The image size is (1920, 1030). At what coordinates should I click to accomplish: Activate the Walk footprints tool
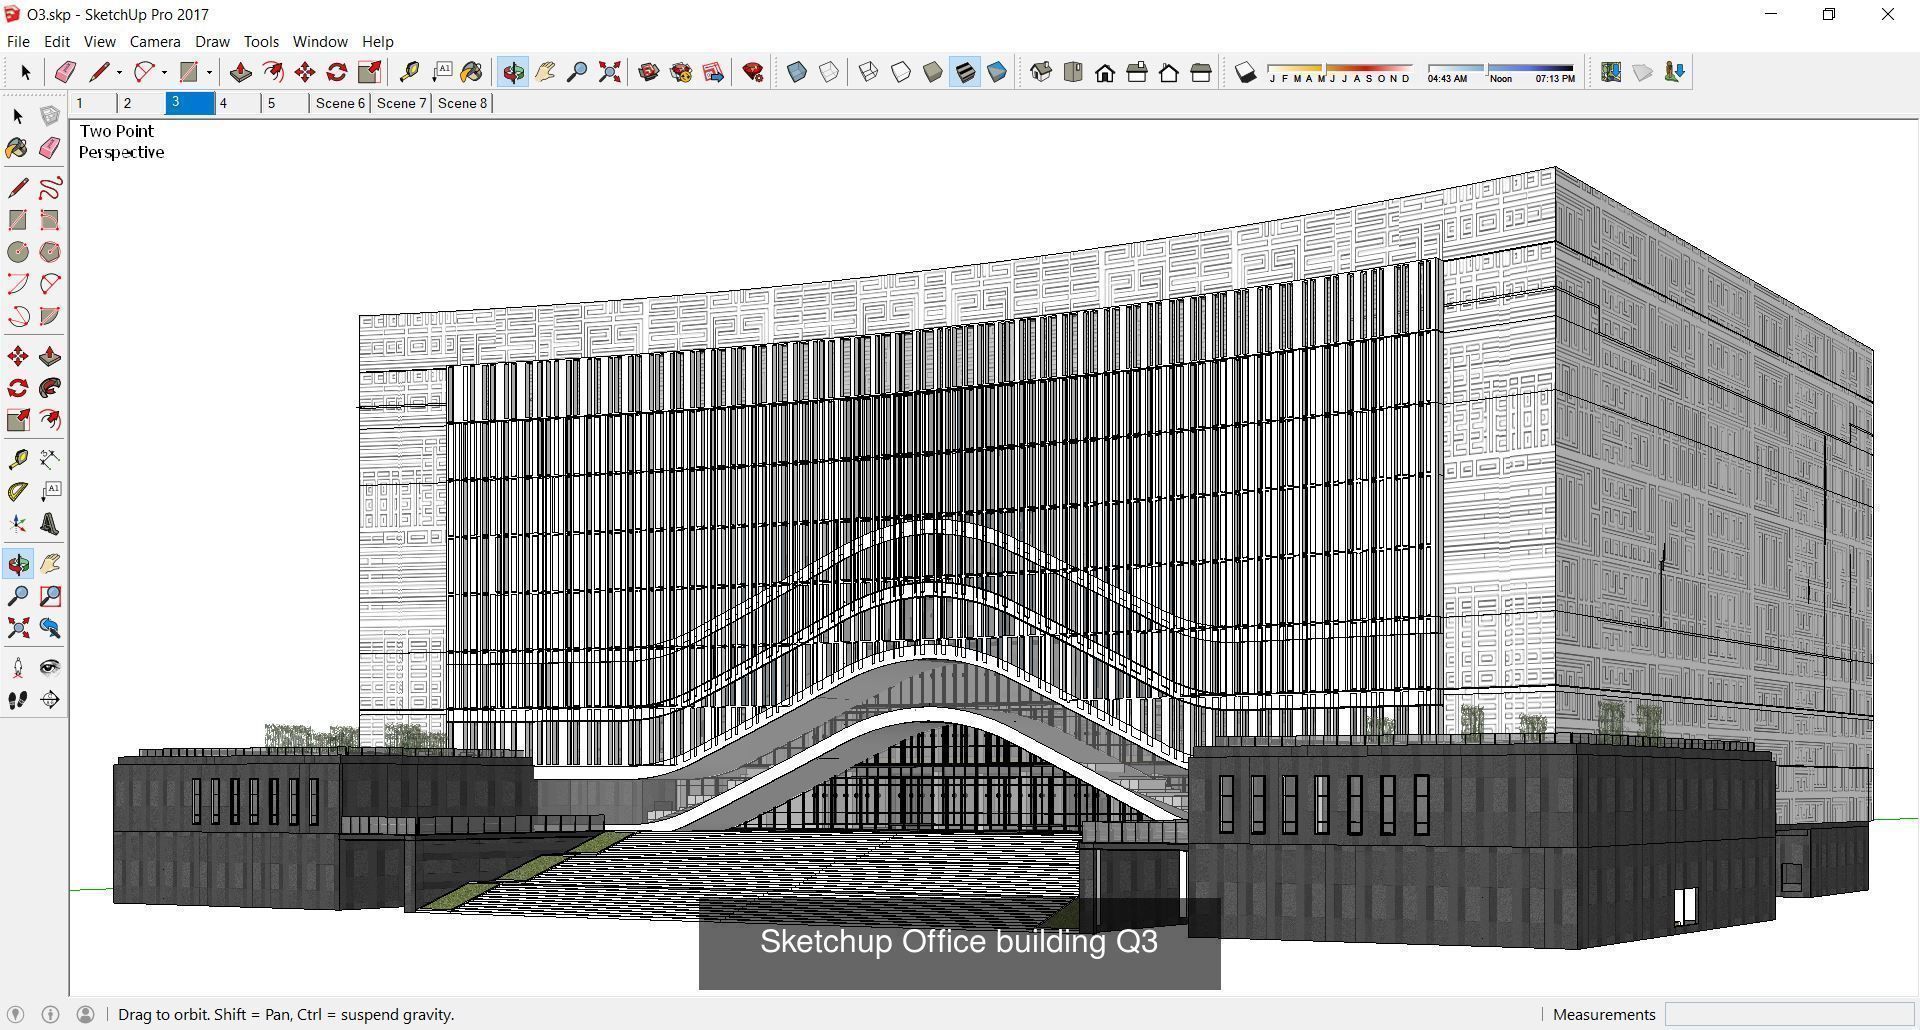[18, 700]
